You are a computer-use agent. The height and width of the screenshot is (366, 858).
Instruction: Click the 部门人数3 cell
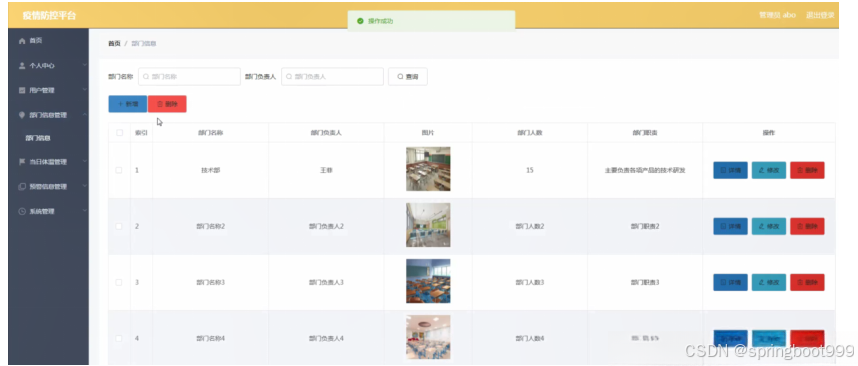(x=530, y=282)
